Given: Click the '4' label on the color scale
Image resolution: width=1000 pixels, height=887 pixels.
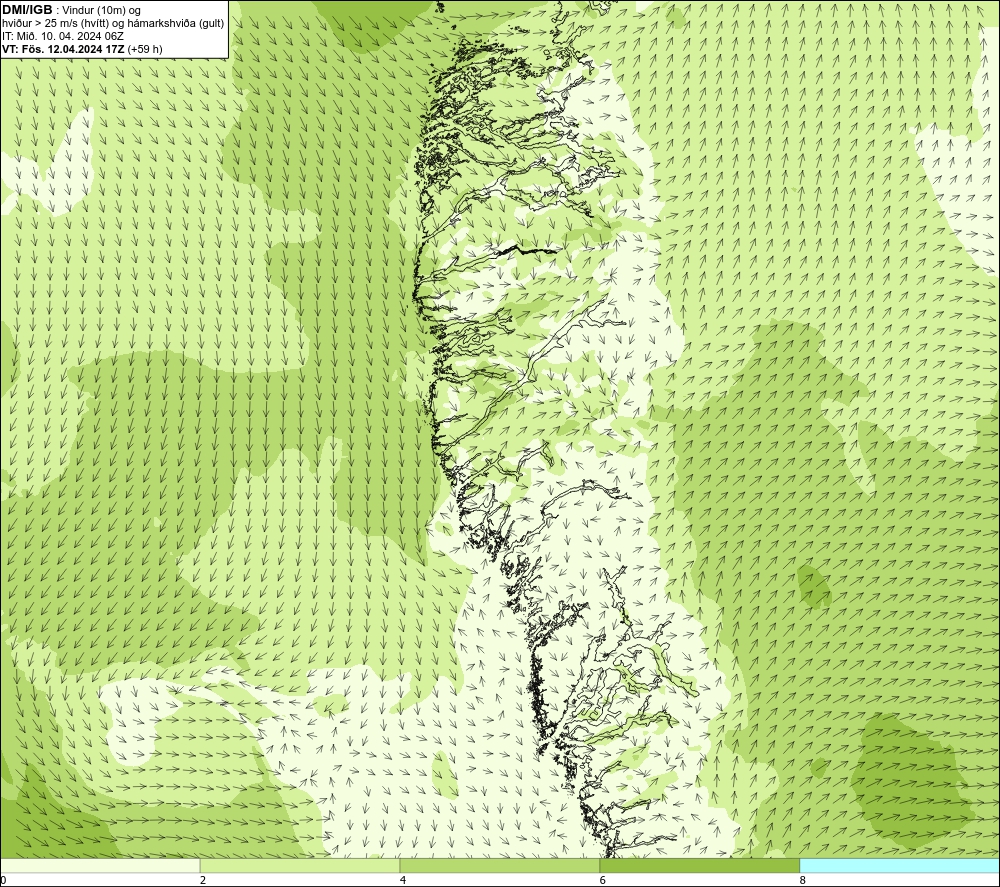Looking at the screenshot, I should [x=403, y=880].
